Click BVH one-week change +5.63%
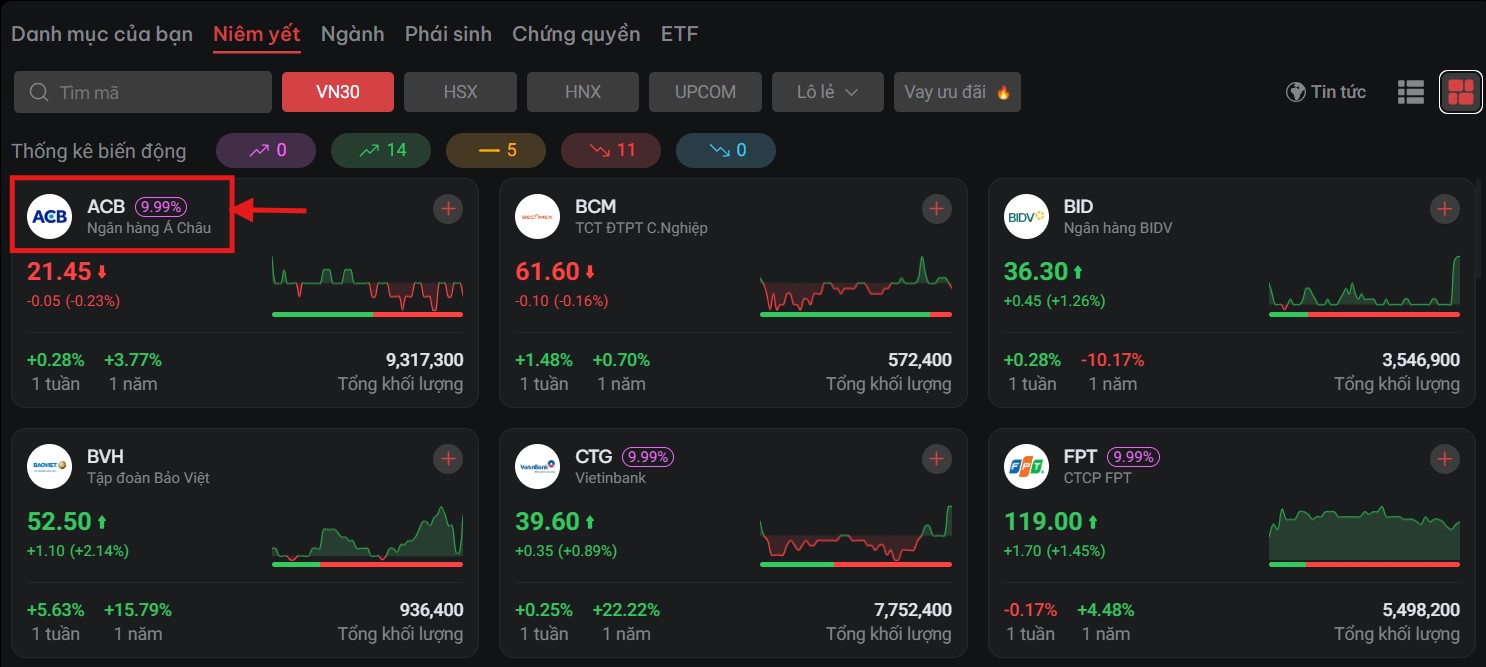 56,610
